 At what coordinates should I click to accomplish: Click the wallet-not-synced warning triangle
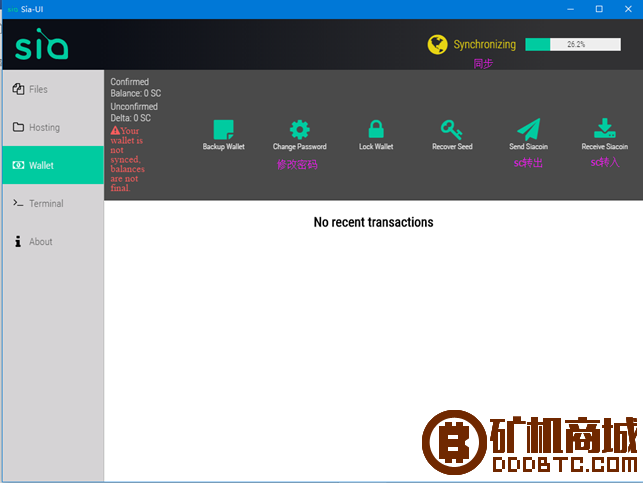[115, 130]
